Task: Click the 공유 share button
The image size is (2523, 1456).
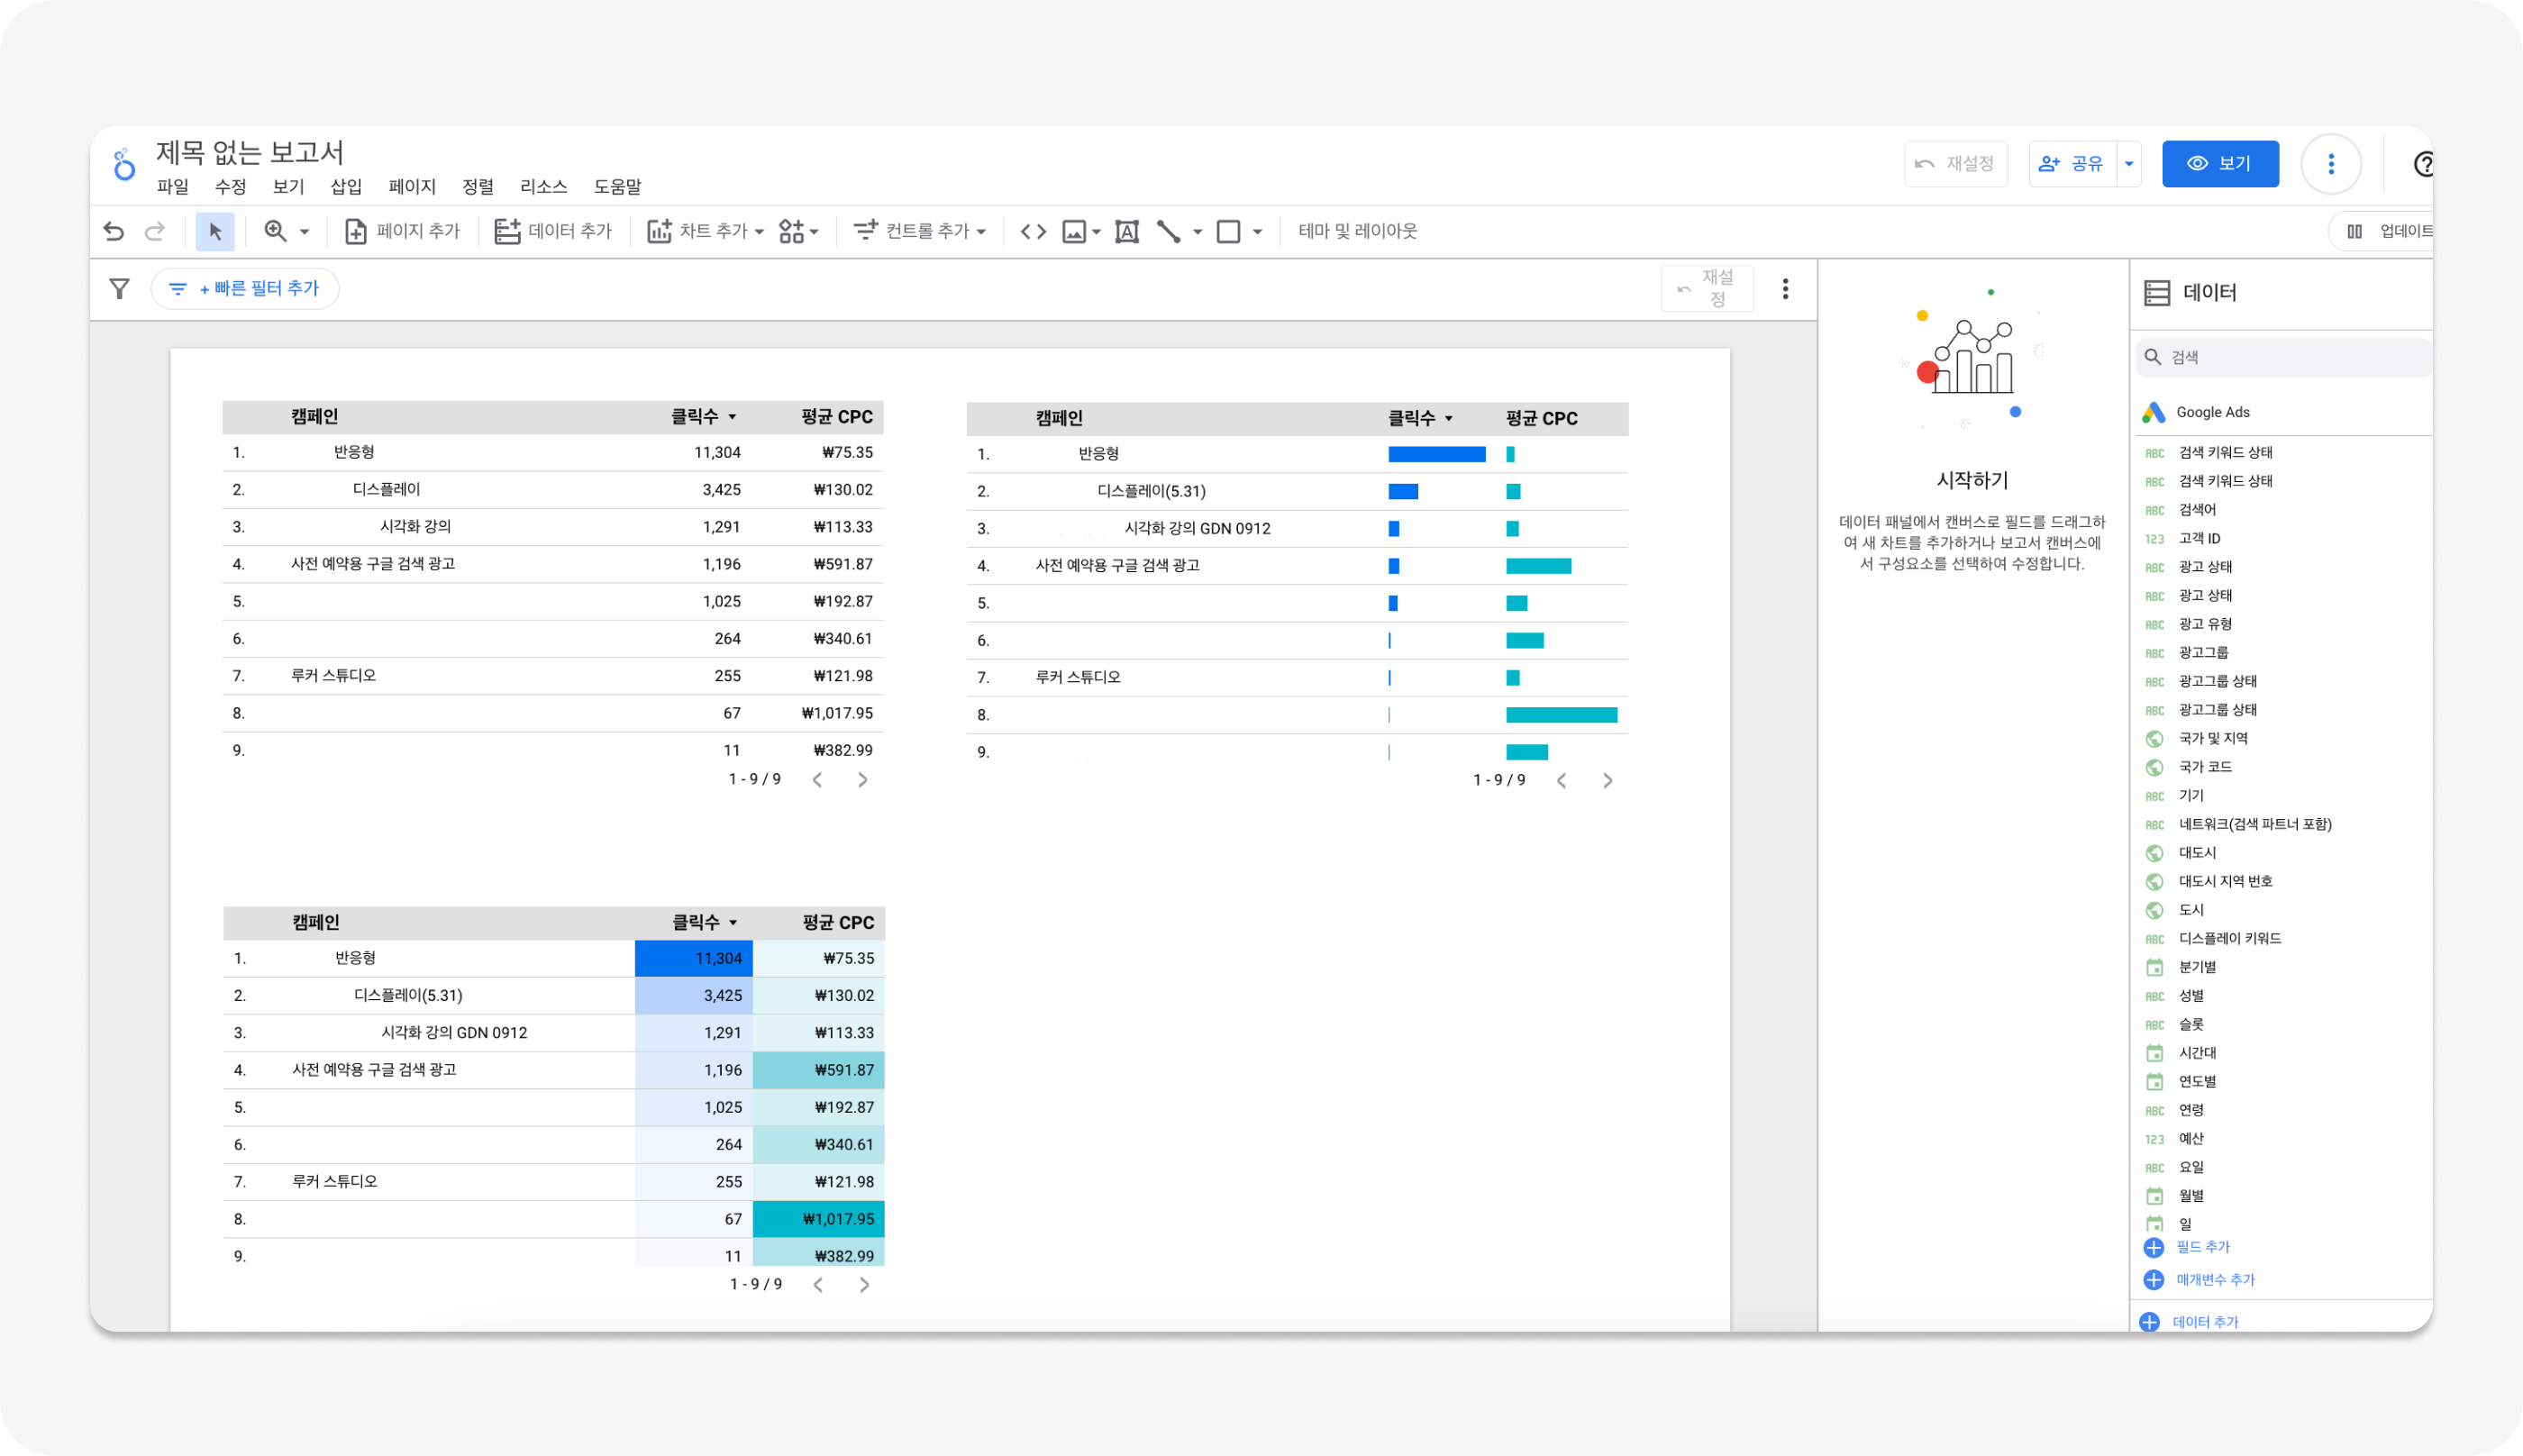Action: [2072, 164]
